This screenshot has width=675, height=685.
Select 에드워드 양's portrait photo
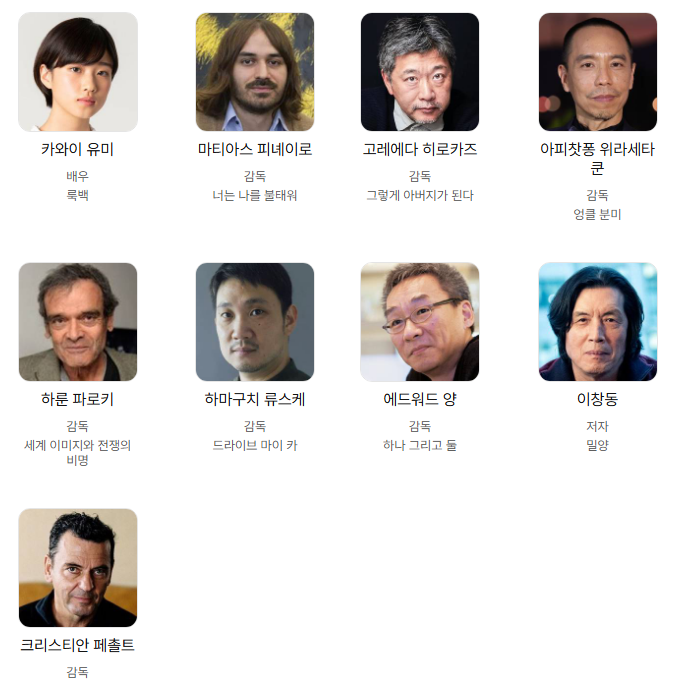coord(420,322)
